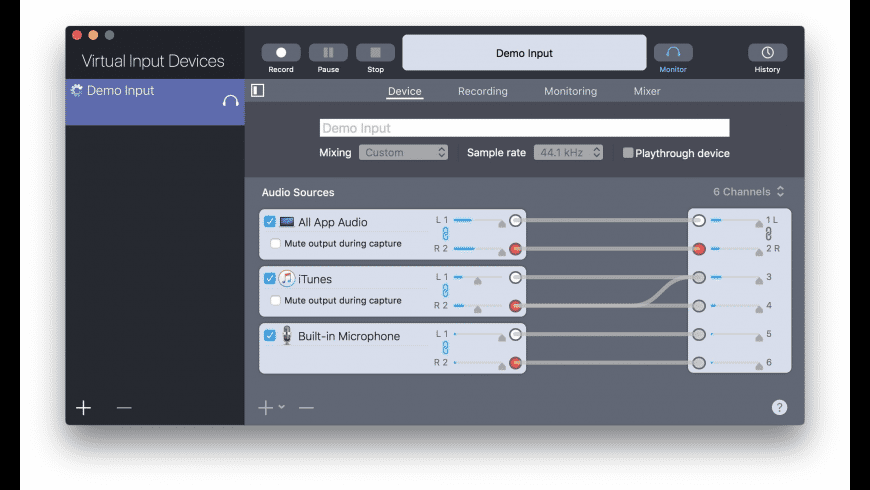
Task: Toggle the sidebar panel icon
Action: point(257,90)
